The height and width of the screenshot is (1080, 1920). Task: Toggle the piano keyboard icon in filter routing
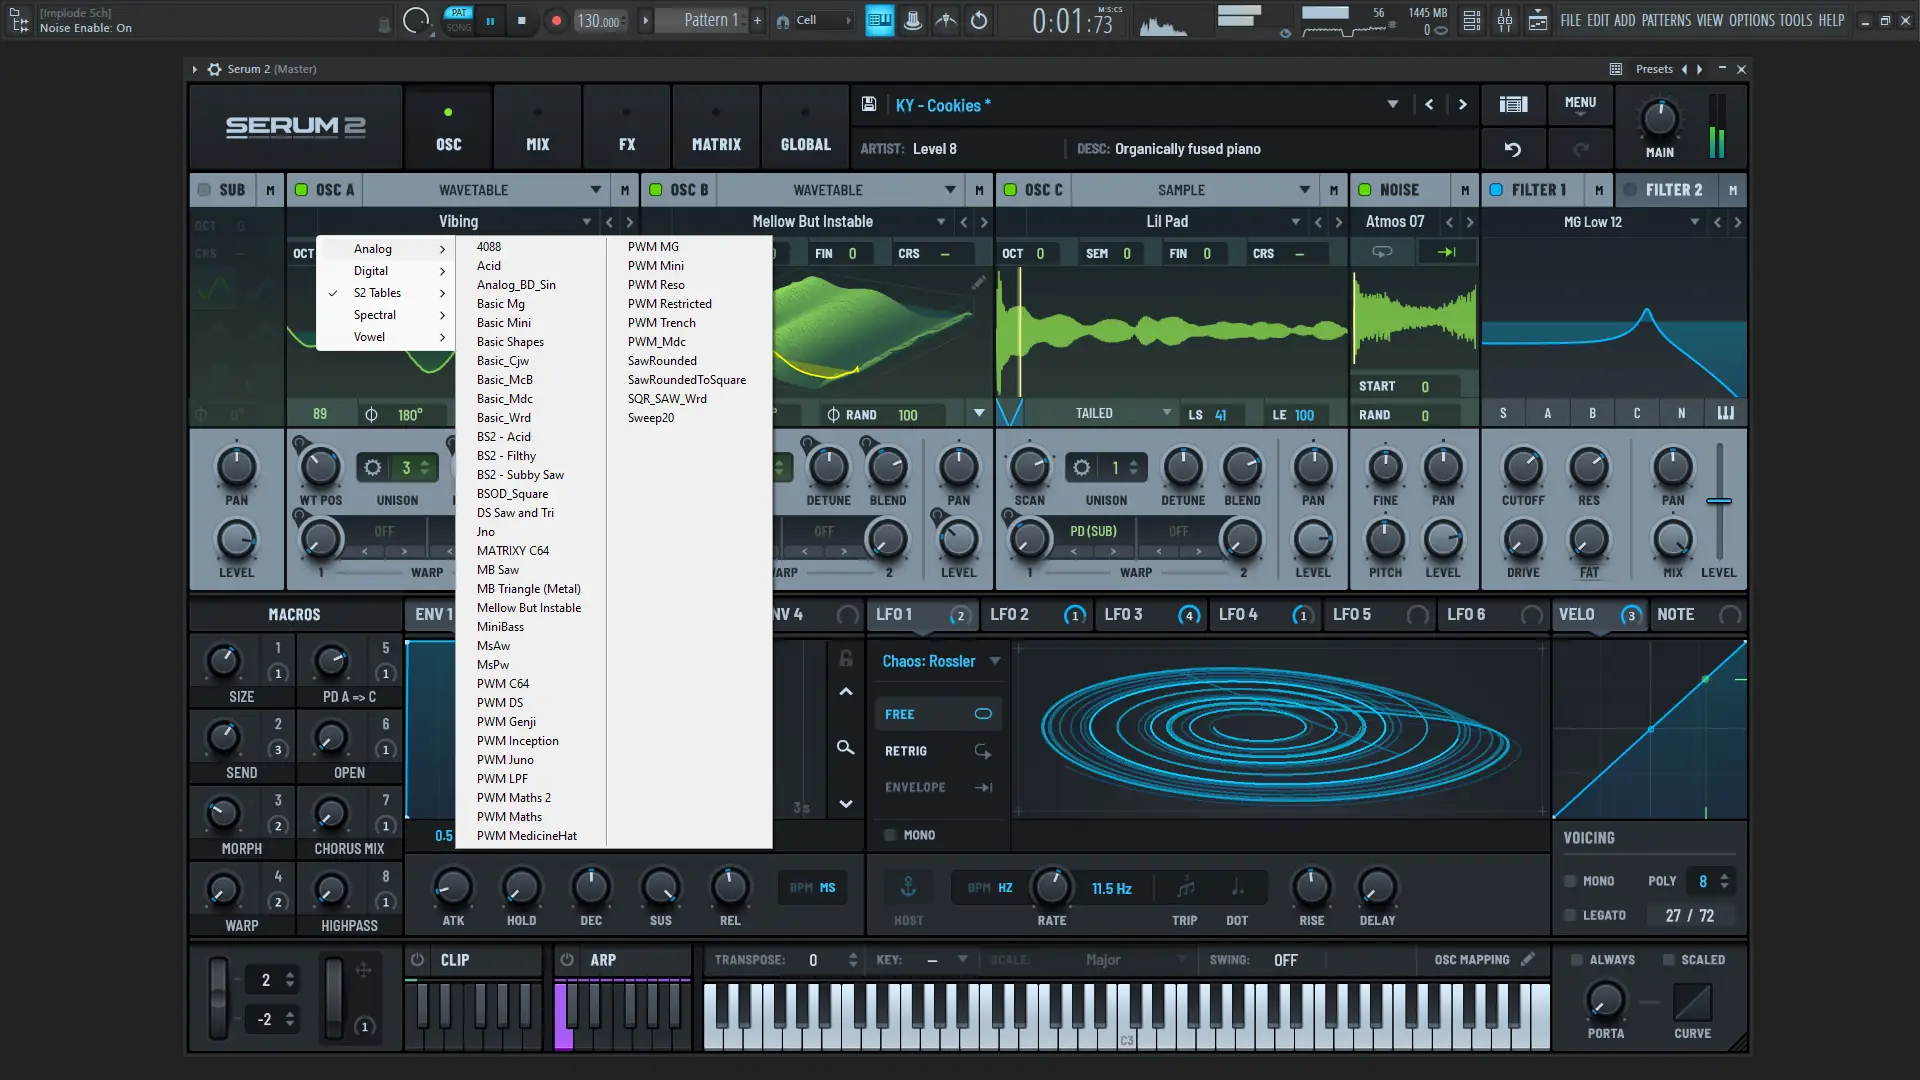1726,413
